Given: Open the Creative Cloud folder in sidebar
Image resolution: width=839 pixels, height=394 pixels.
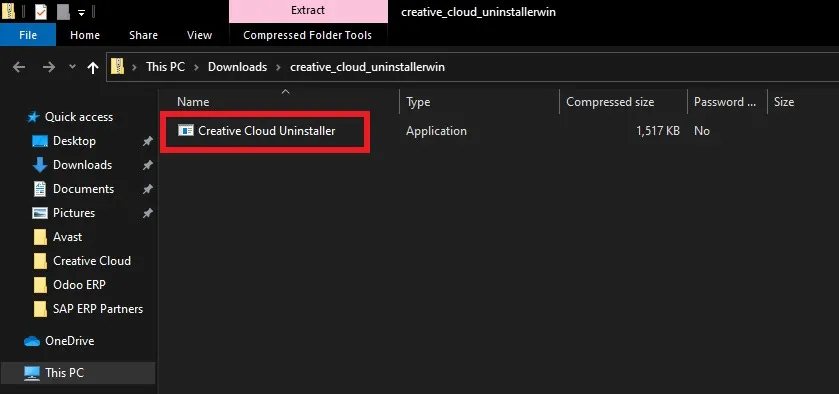Looking at the screenshot, I should click(x=92, y=261).
